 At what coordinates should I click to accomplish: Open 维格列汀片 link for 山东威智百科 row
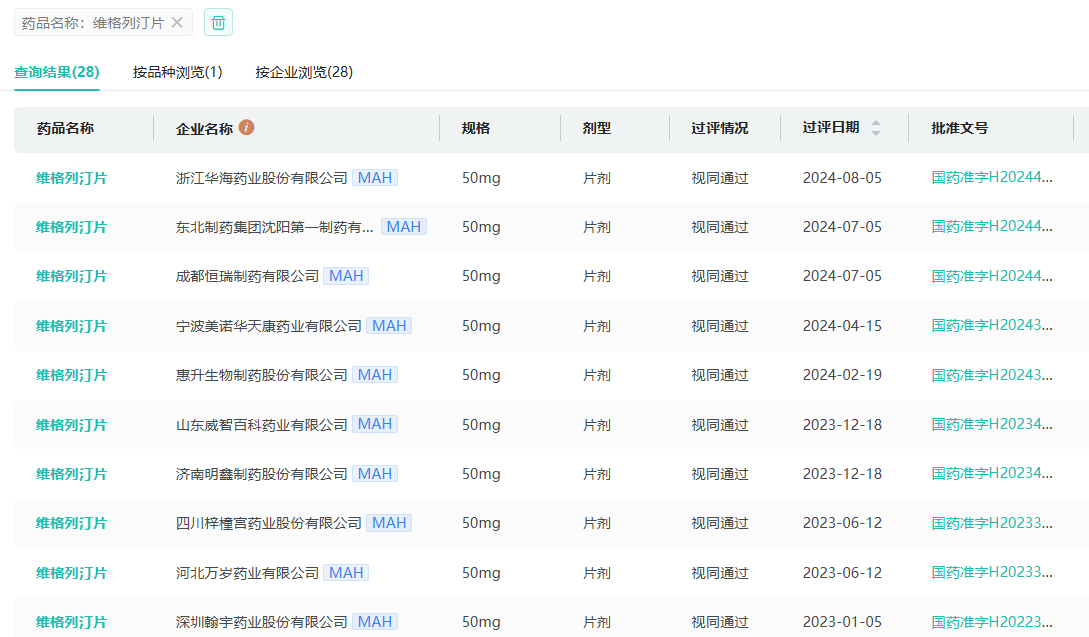(71, 425)
